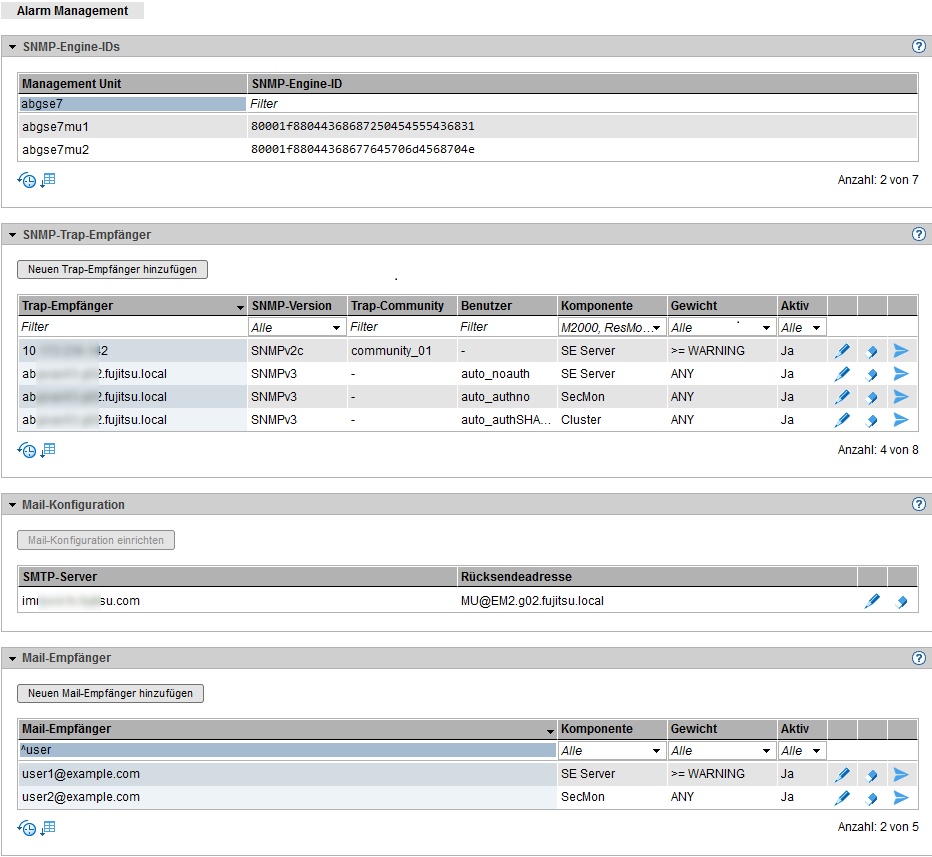
Task: Click 'Neuen Mail-Empfänger hinzufügen' button
Action: click(x=110, y=693)
